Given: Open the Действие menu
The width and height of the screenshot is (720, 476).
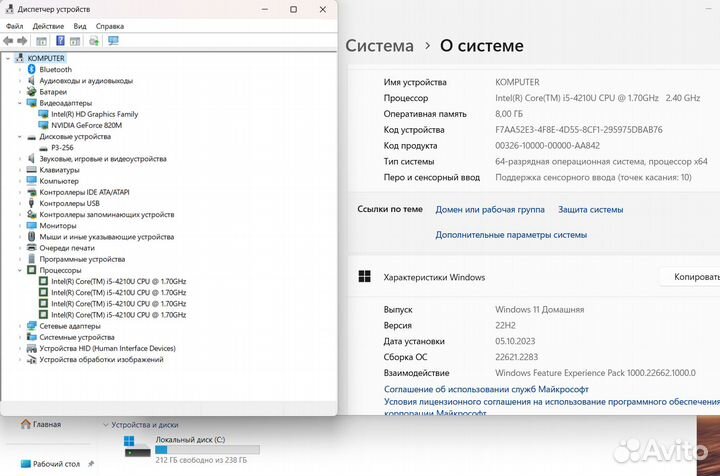Looking at the screenshot, I should click(x=48, y=26).
